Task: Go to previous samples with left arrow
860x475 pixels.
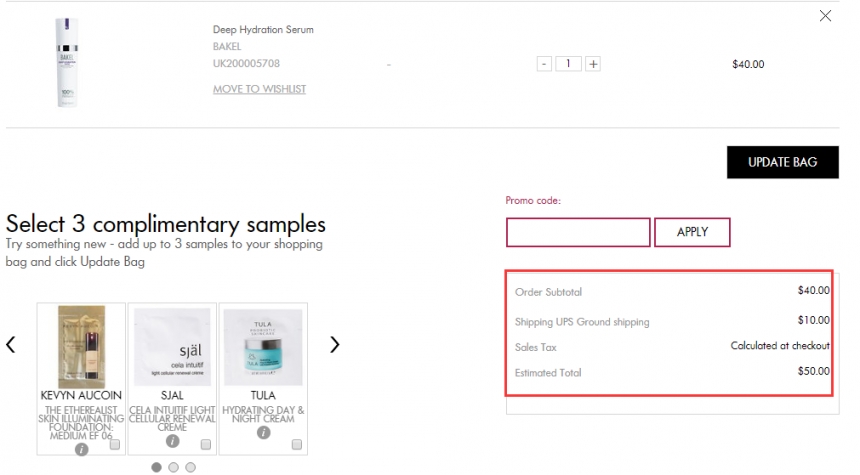Action: (x=10, y=344)
